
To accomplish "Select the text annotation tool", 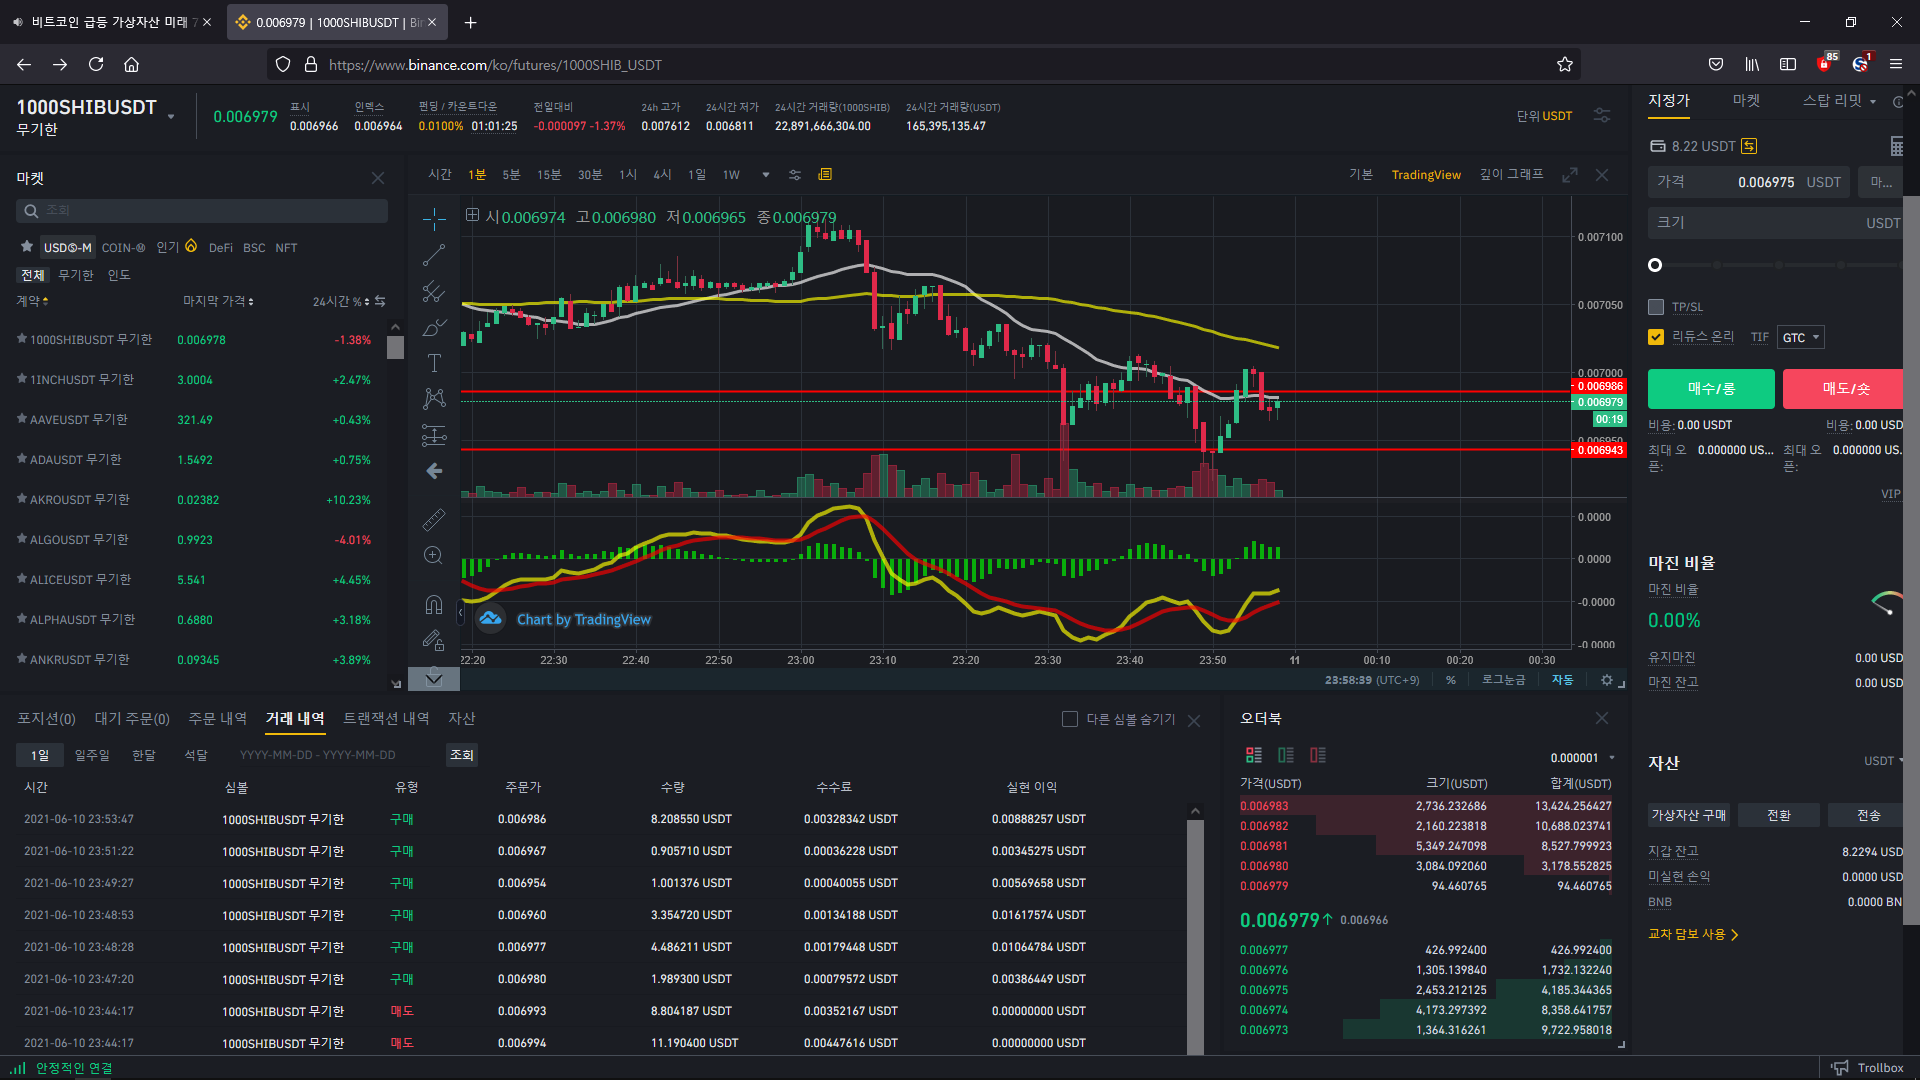I will pyautogui.click(x=433, y=363).
